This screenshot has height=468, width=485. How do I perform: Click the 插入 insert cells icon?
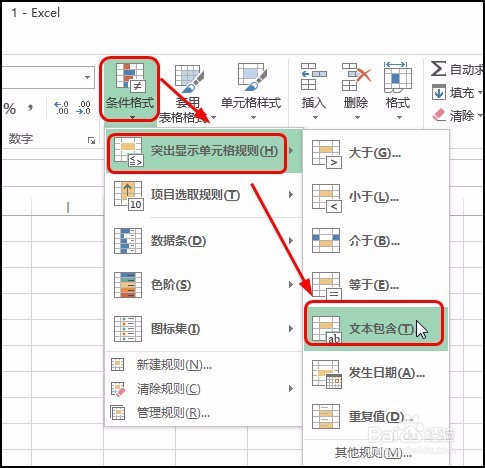coord(313,76)
